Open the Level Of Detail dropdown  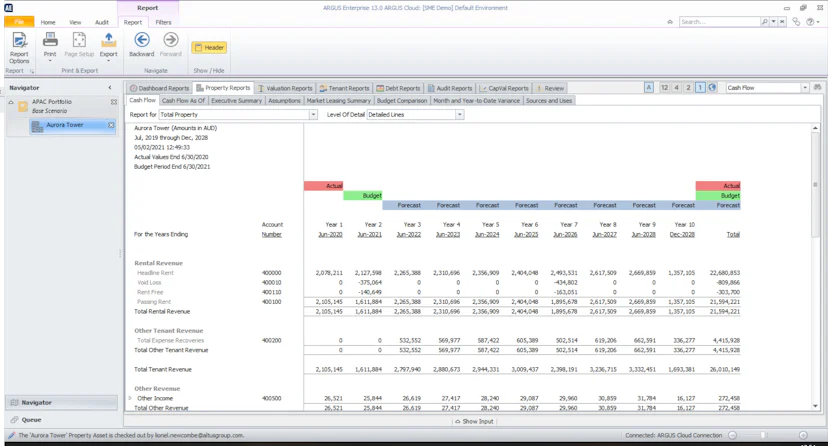coord(459,115)
